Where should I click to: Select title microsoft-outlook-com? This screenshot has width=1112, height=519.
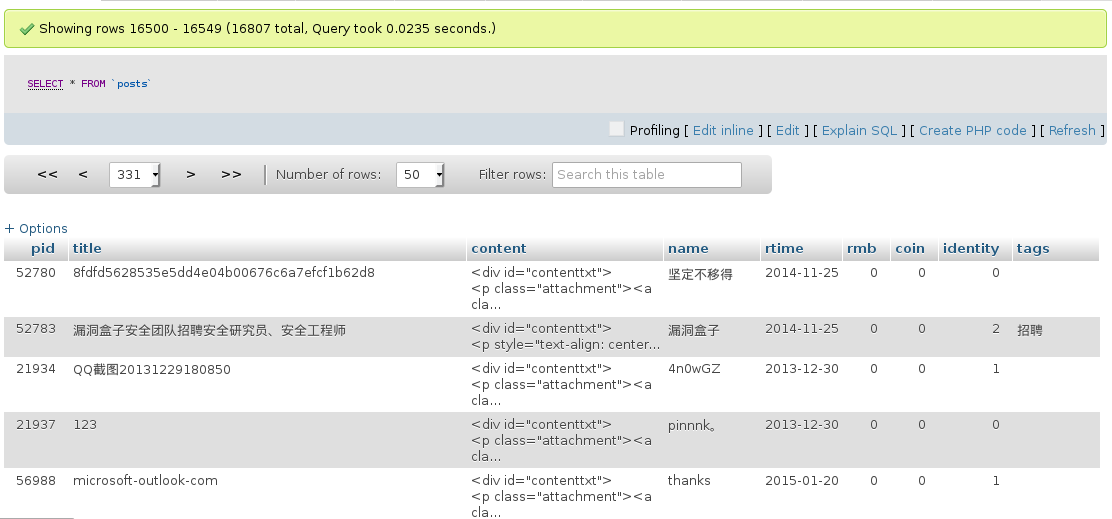pyautogui.click(x=145, y=481)
